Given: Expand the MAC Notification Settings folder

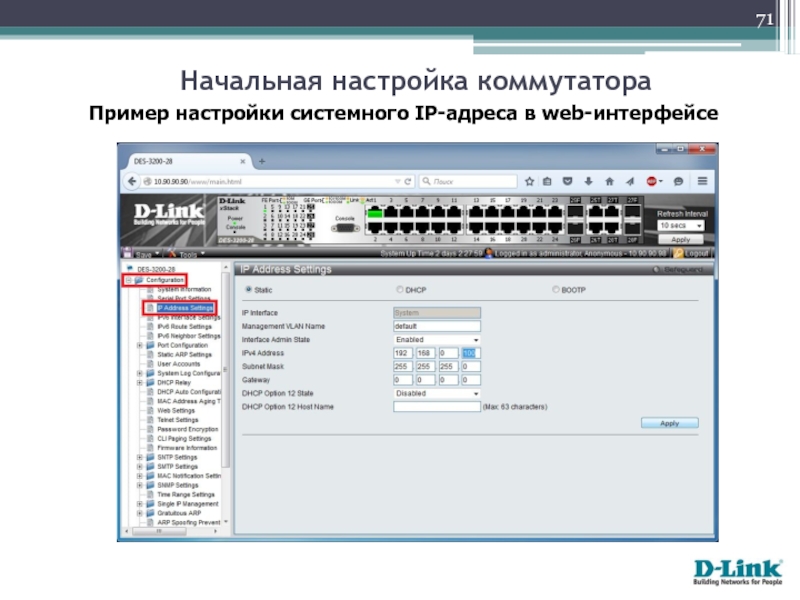Looking at the screenshot, I should pos(140,476).
